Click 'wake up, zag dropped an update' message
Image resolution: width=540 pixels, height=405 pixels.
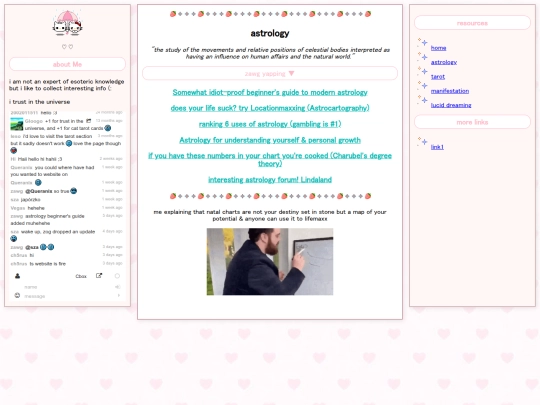(58, 232)
